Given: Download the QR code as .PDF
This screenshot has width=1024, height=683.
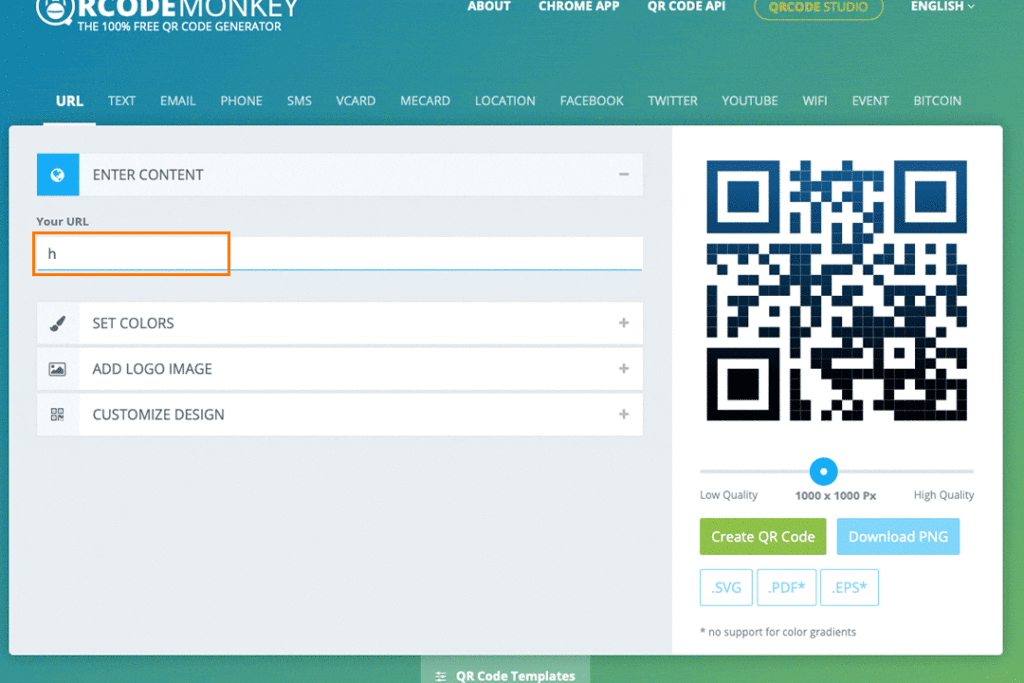Looking at the screenshot, I should tap(786, 588).
